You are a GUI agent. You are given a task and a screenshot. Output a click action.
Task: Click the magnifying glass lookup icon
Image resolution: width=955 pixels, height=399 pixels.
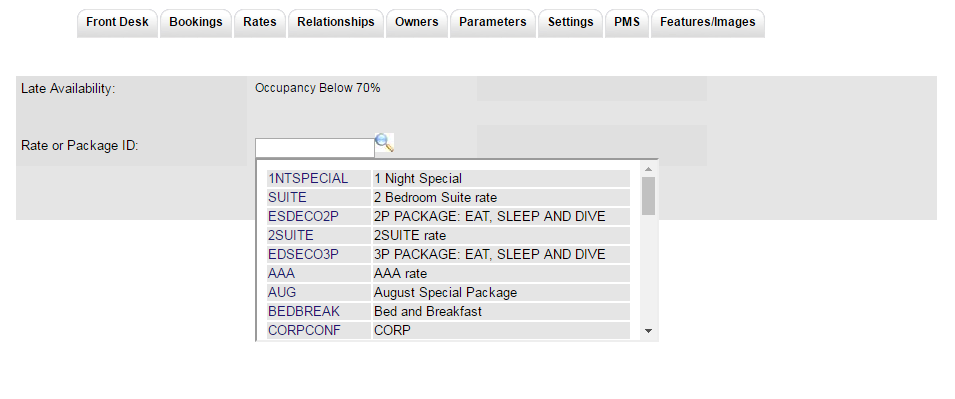(x=384, y=143)
